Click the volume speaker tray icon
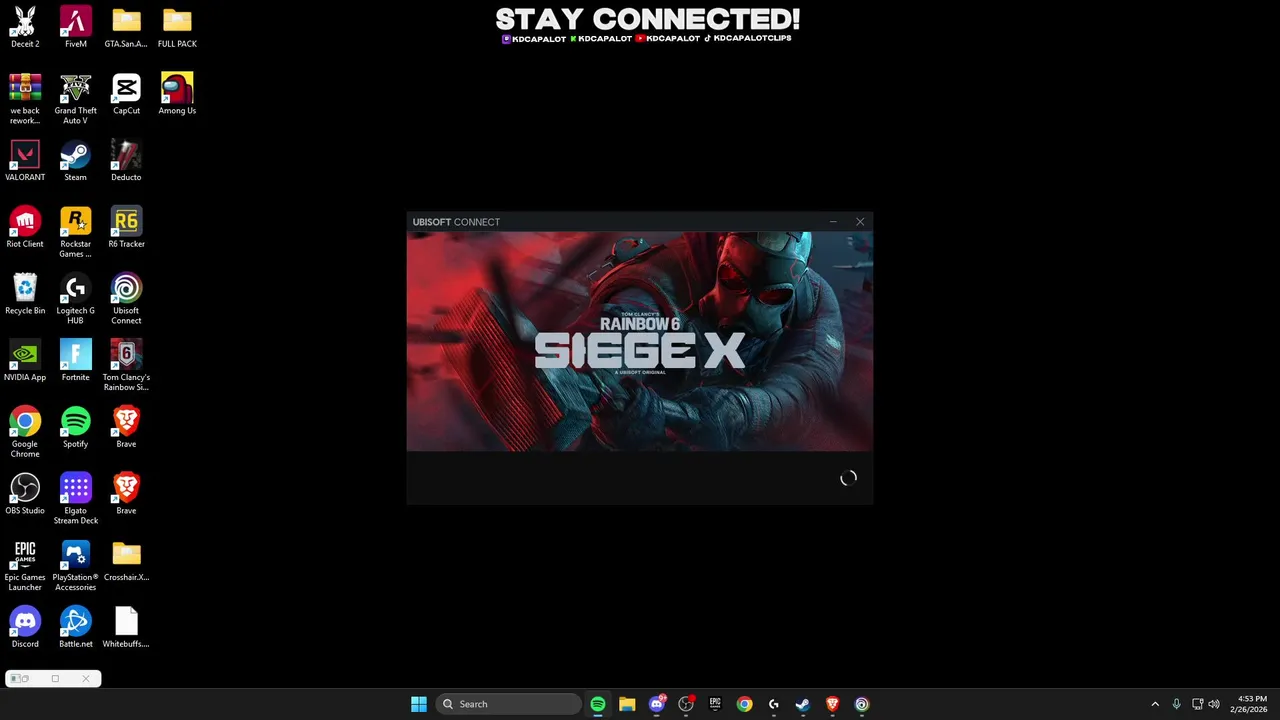Viewport: 1280px width, 720px height. click(1214, 704)
